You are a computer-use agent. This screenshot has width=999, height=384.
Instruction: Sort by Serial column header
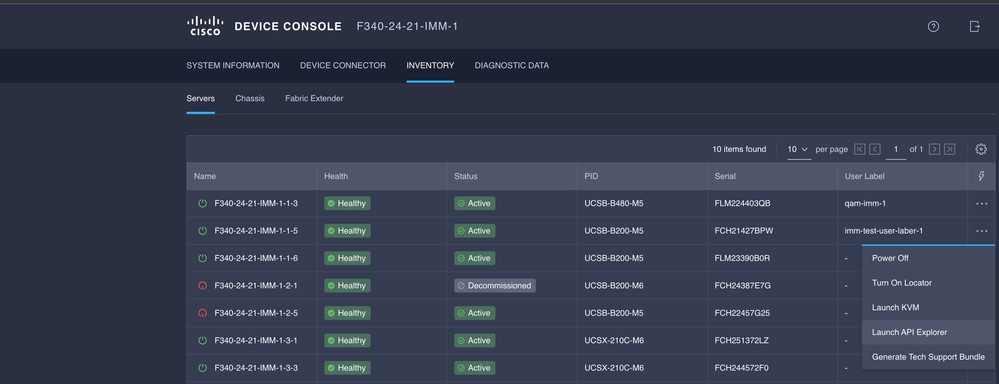(726, 176)
